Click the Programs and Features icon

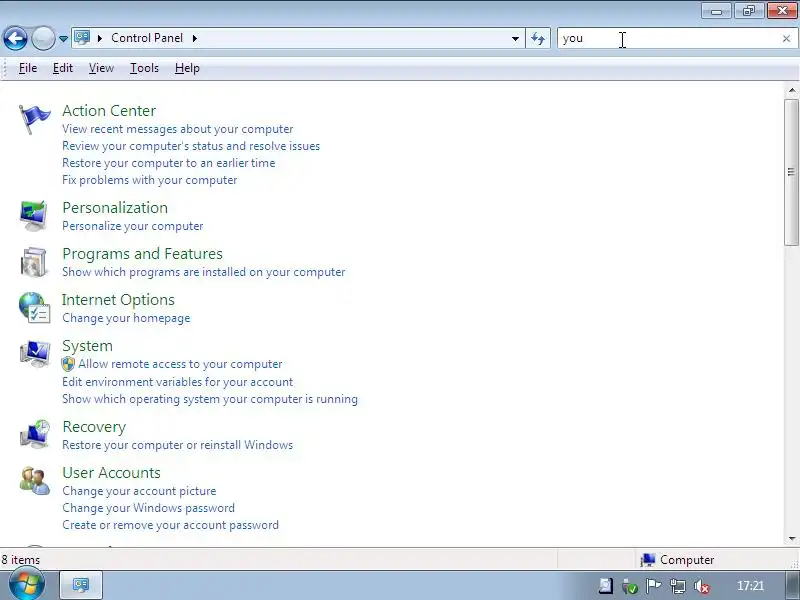(34, 262)
